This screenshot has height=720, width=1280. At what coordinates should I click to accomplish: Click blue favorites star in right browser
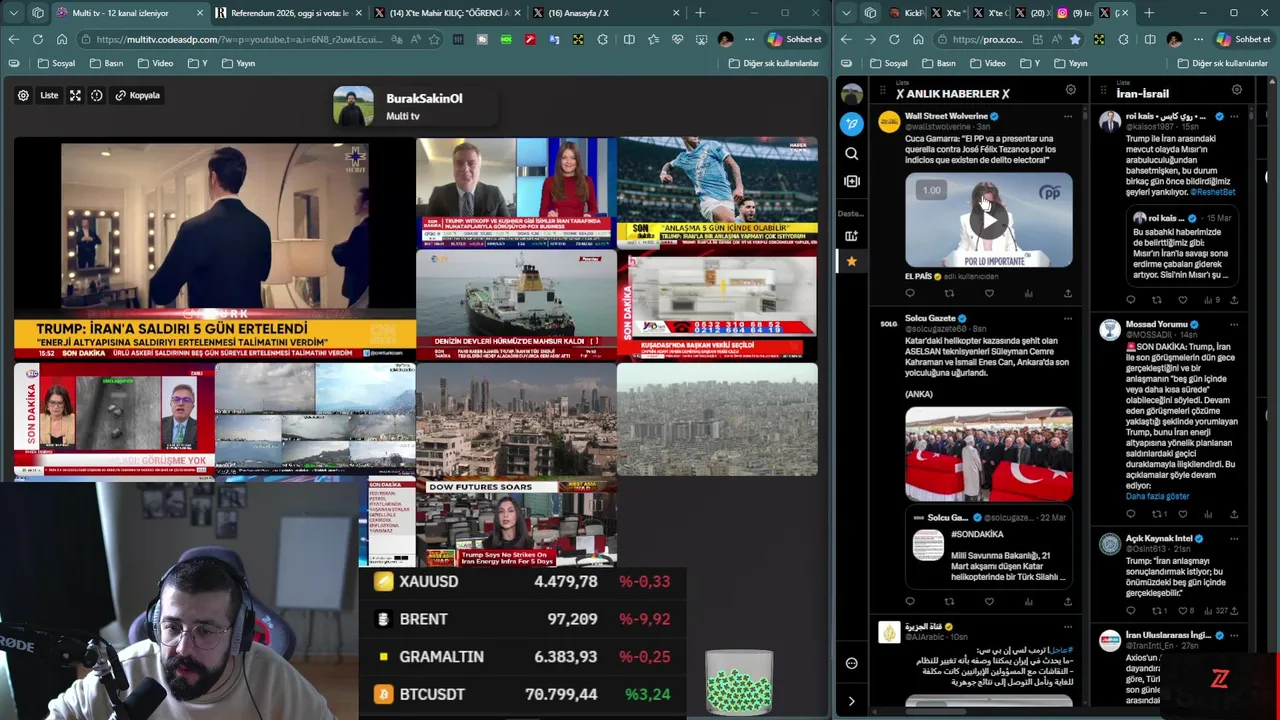tap(1074, 39)
